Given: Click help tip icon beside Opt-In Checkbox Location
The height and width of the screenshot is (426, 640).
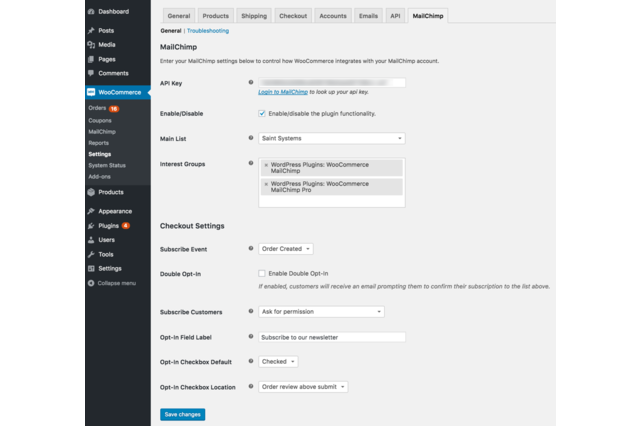Looking at the screenshot, I should pyautogui.click(x=251, y=386).
